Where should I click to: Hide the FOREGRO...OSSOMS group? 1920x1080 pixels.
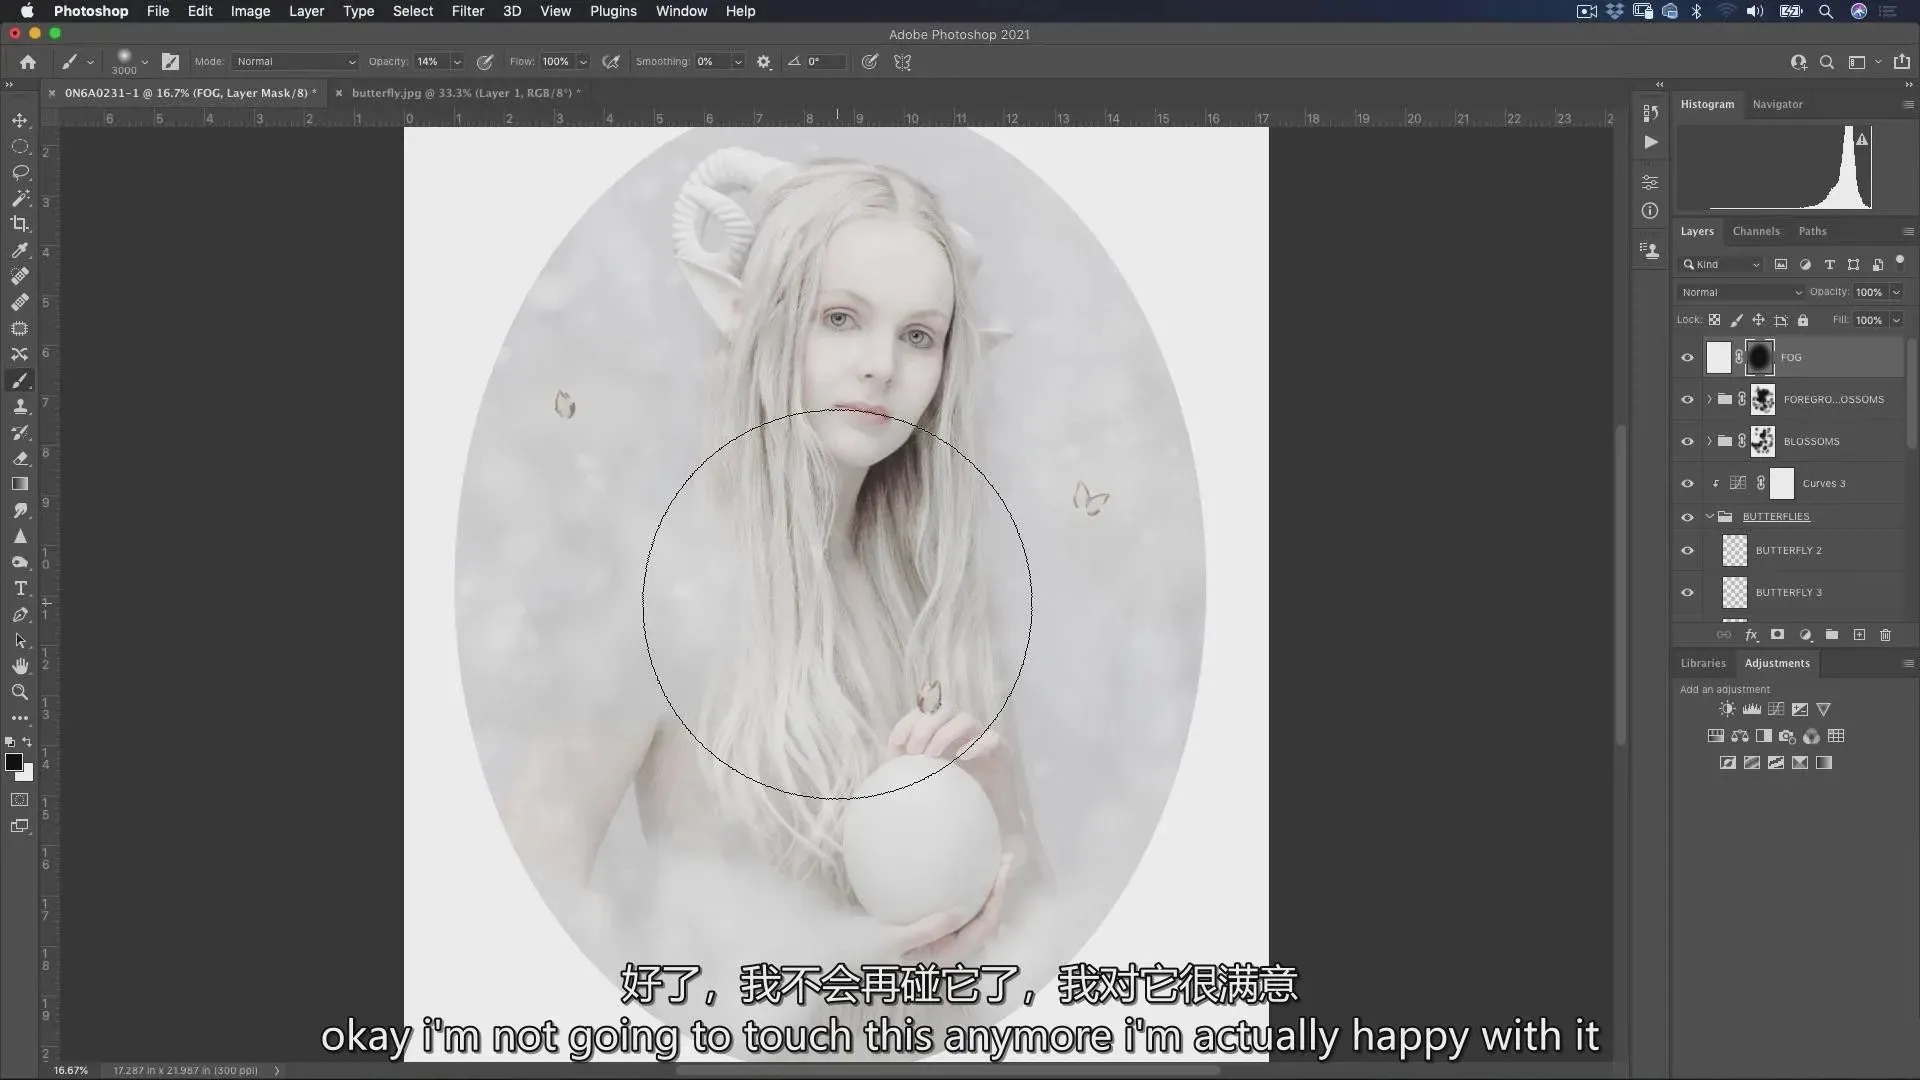(1688, 400)
